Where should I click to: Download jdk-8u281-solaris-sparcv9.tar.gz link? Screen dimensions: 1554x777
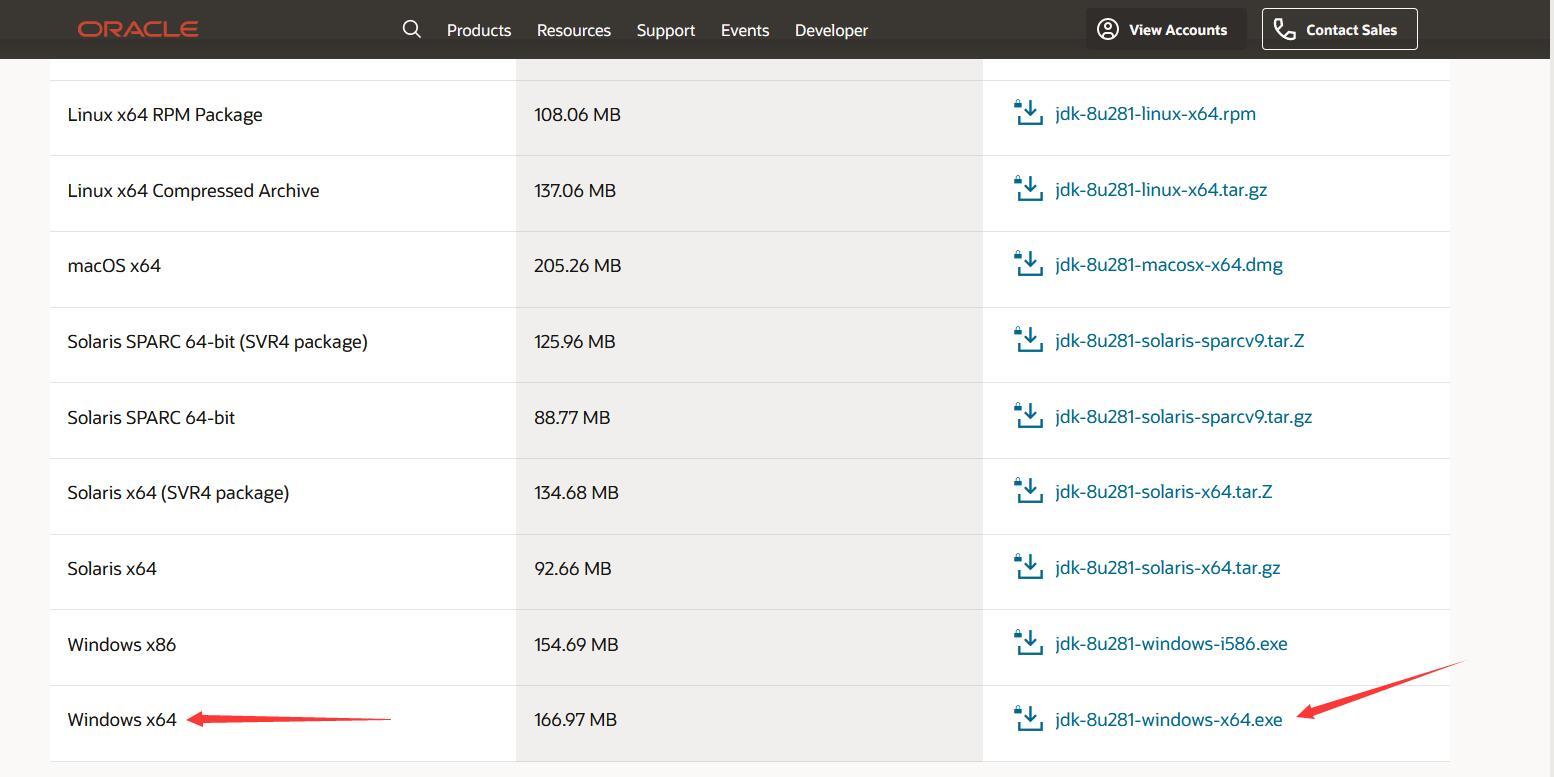[1183, 416]
